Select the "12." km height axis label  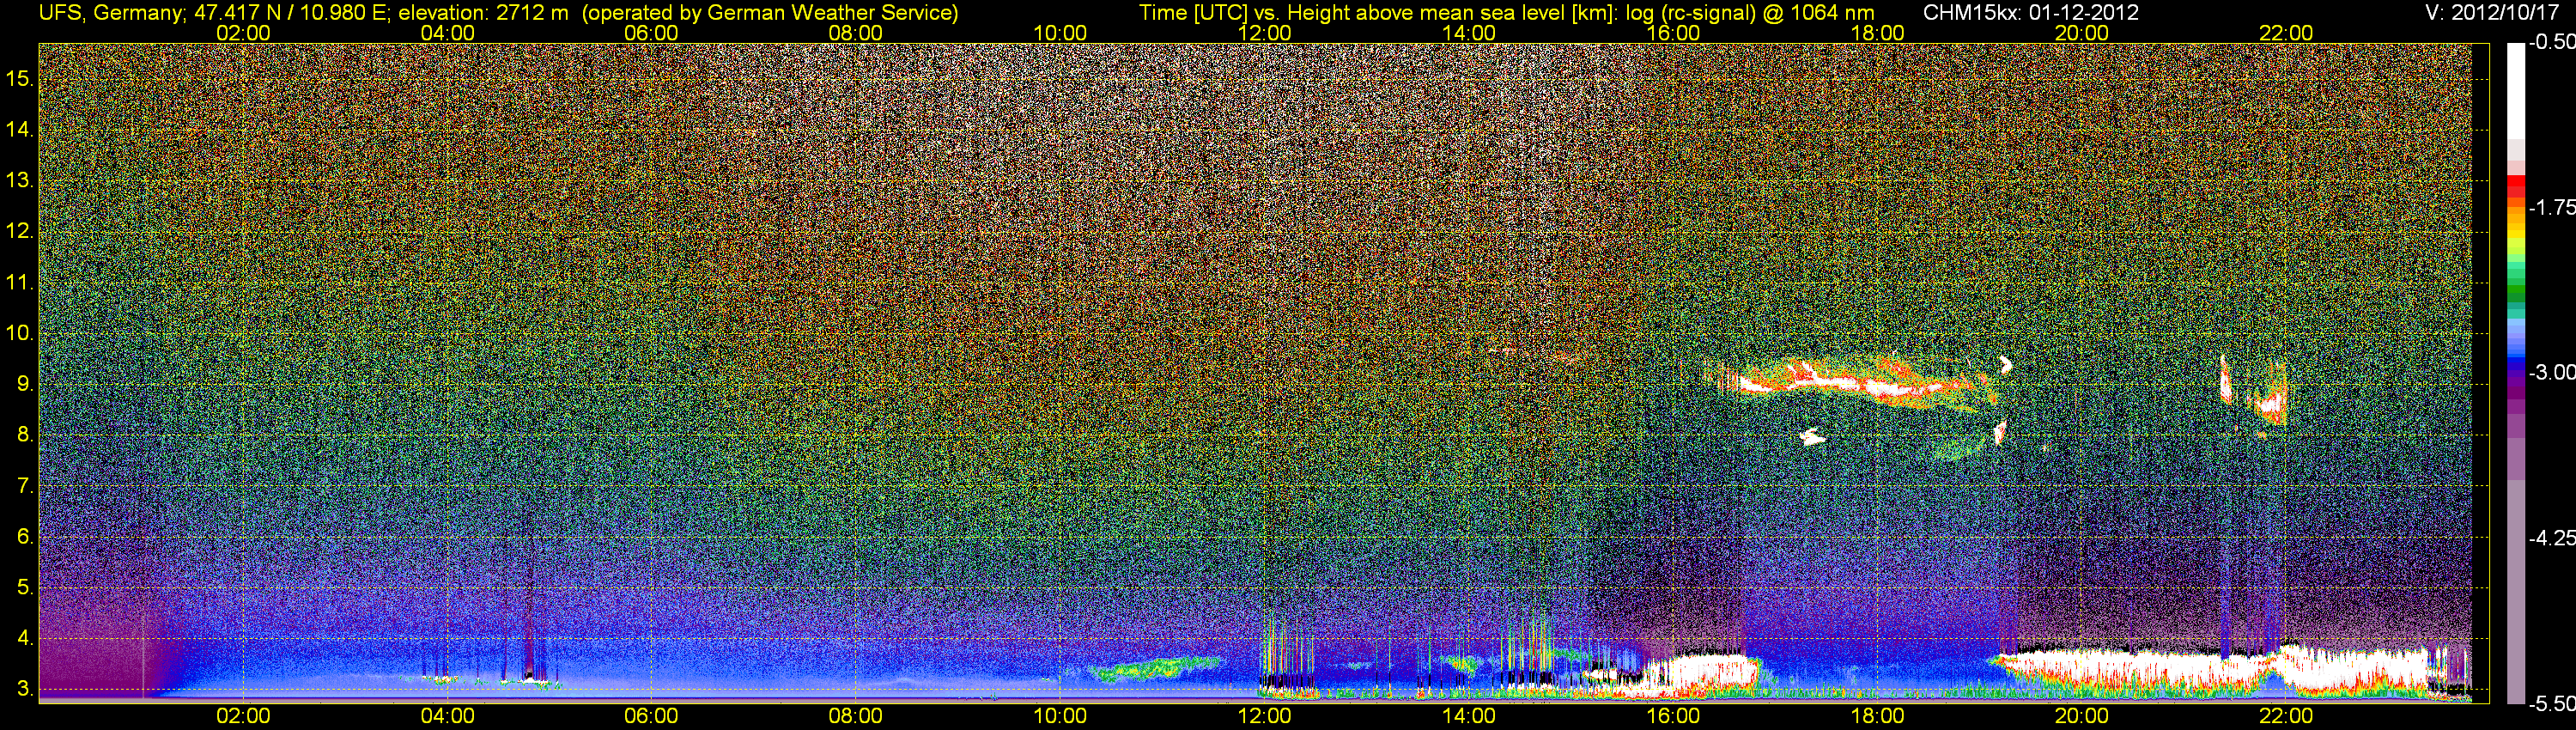tap(20, 231)
